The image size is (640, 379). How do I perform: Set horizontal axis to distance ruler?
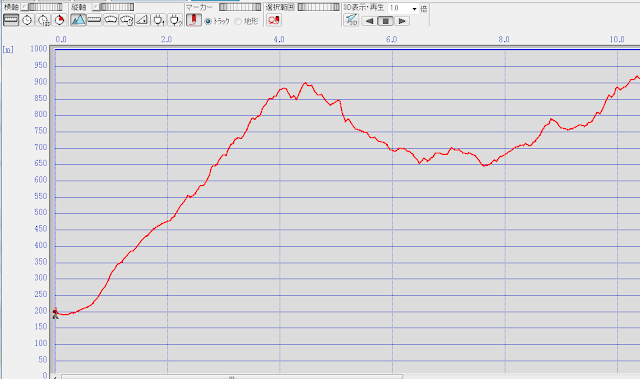pos(11,20)
